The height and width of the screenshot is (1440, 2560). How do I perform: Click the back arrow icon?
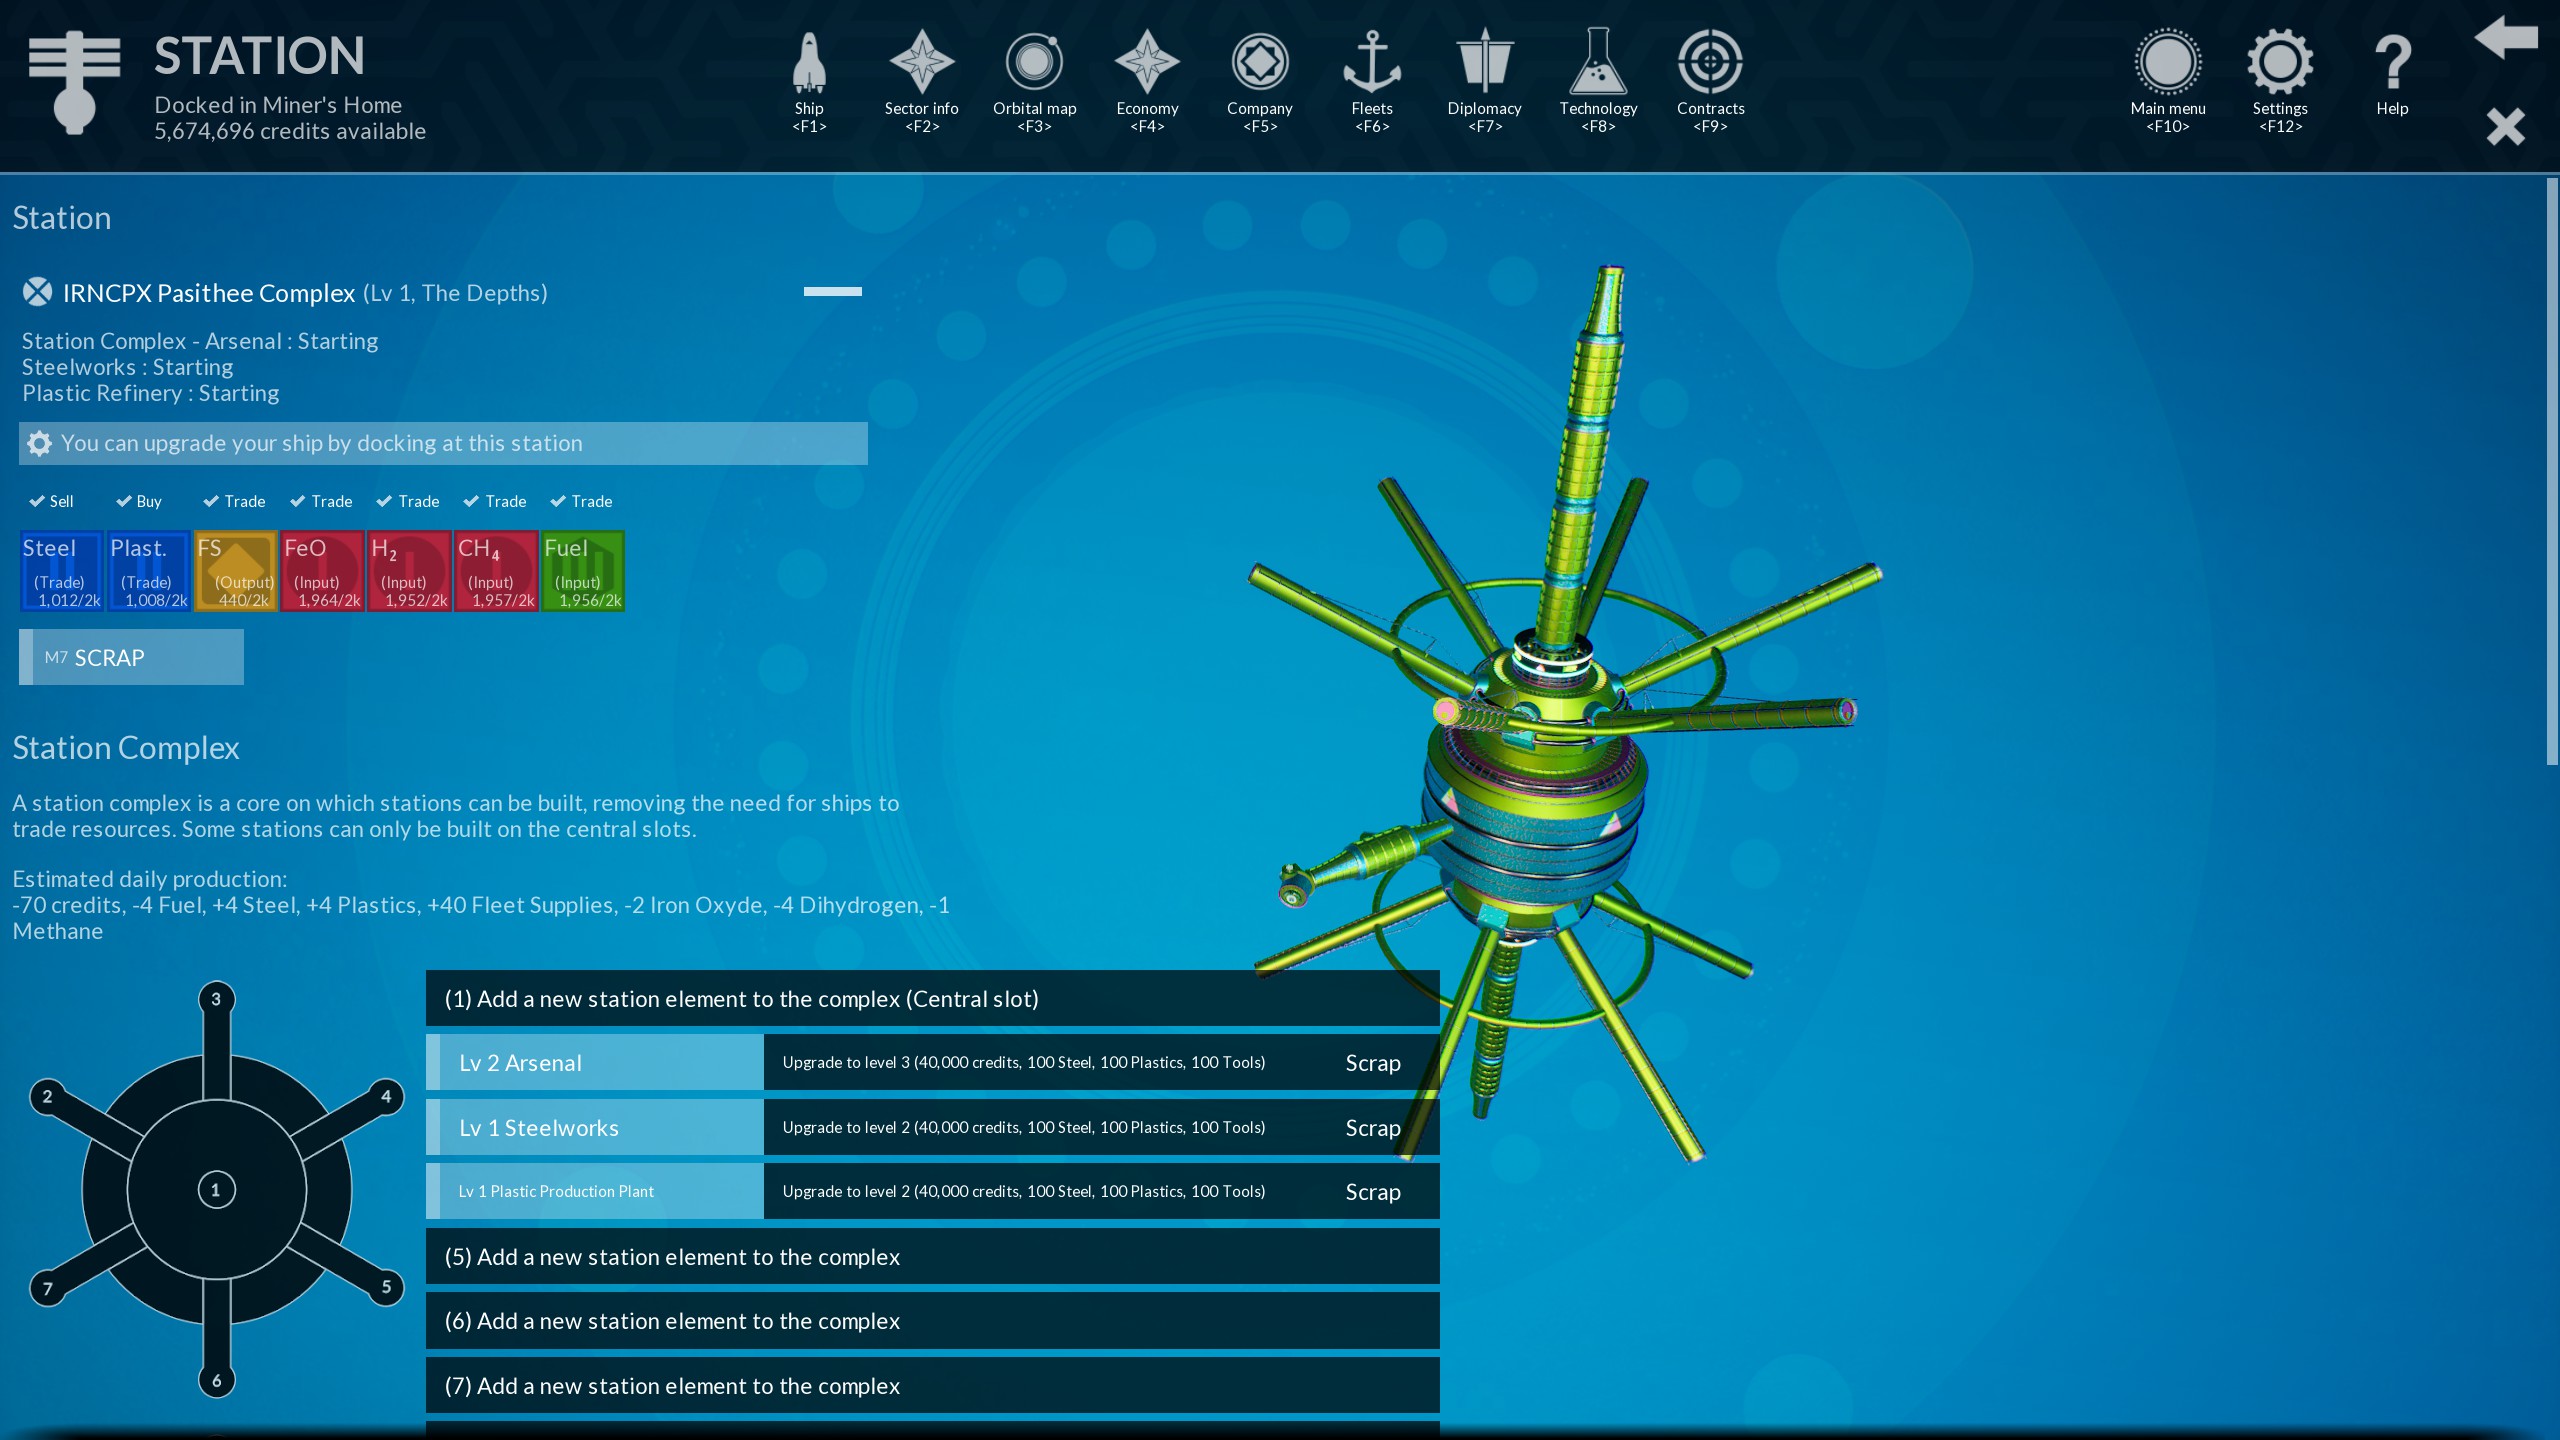tap(2505, 38)
